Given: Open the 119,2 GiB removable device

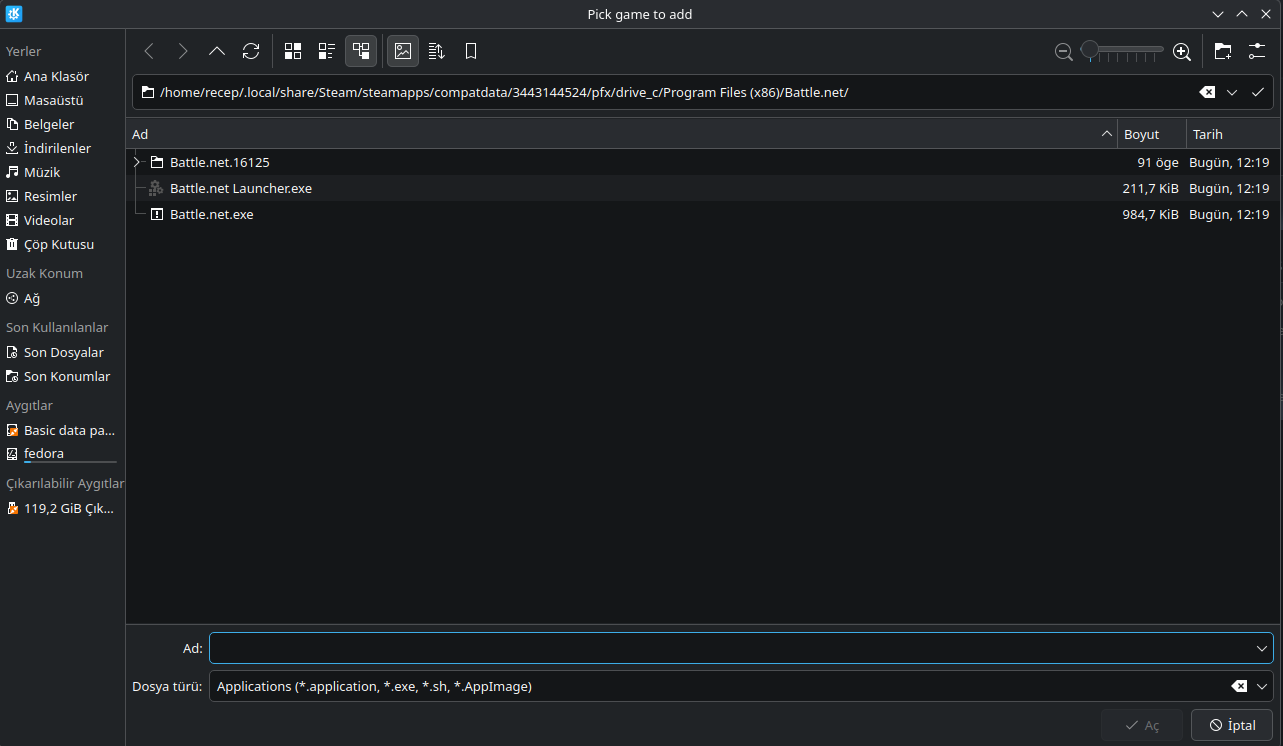Looking at the screenshot, I should (62, 508).
